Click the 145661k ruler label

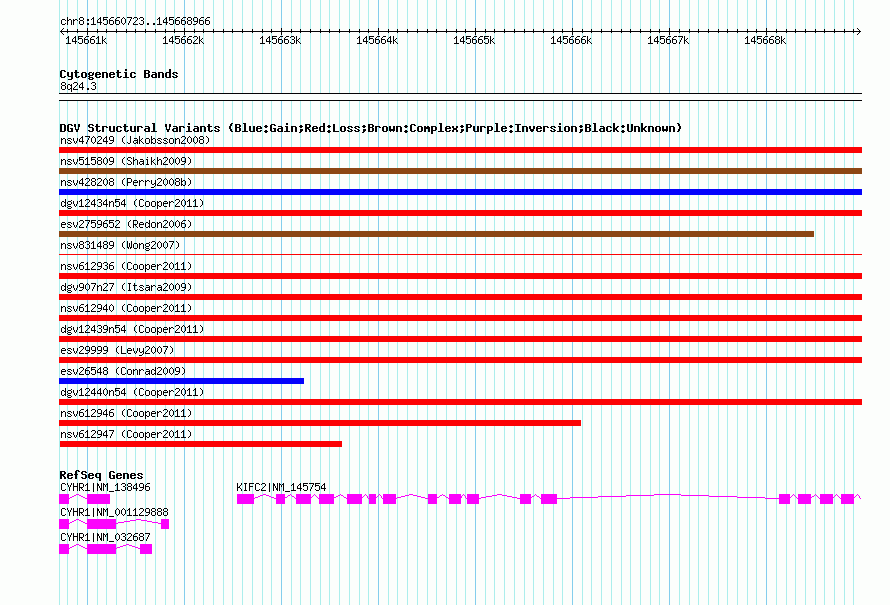pyautogui.click(x=86, y=40)
